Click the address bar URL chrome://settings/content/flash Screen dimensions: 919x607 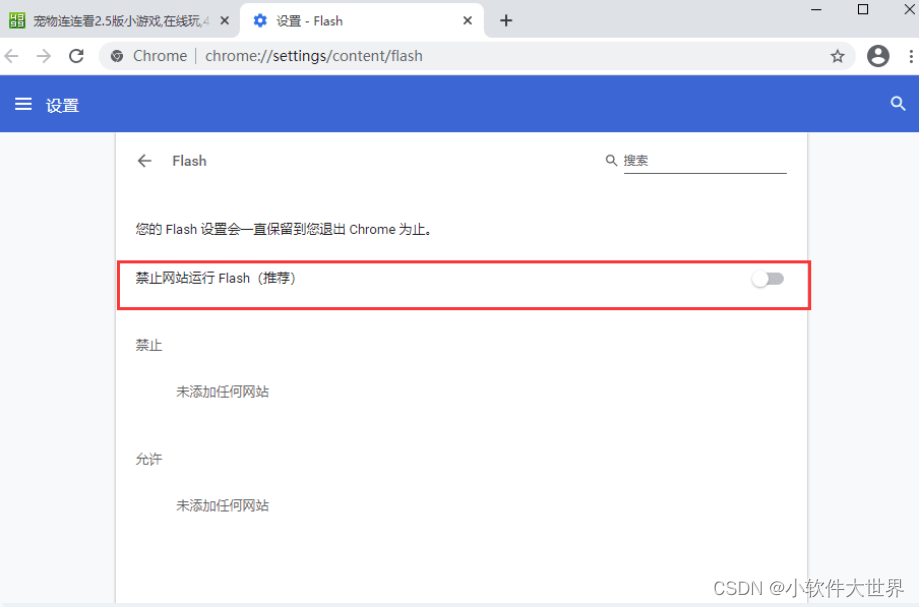(x=314, y=56)
